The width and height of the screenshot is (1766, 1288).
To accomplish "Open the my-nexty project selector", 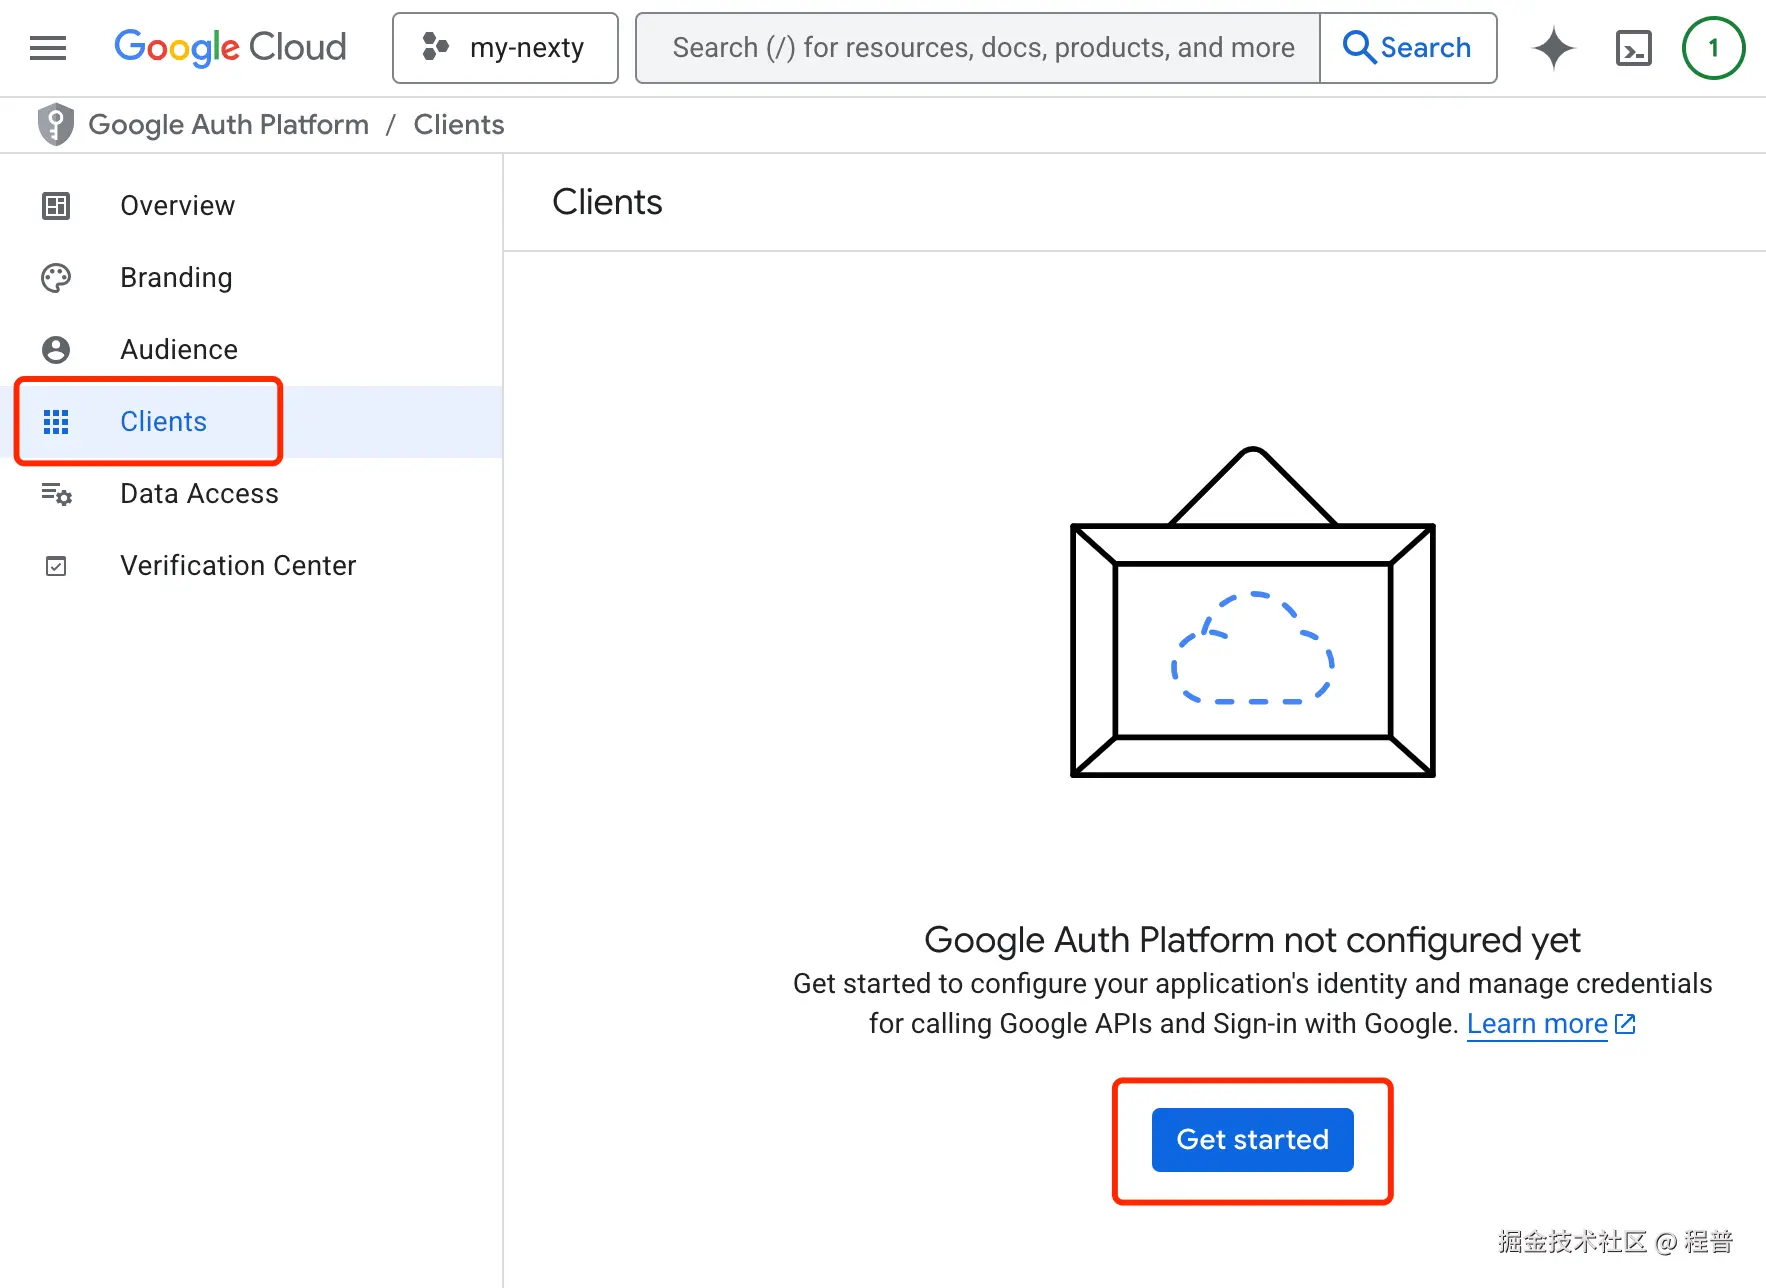I will click(x=505, y=47).
